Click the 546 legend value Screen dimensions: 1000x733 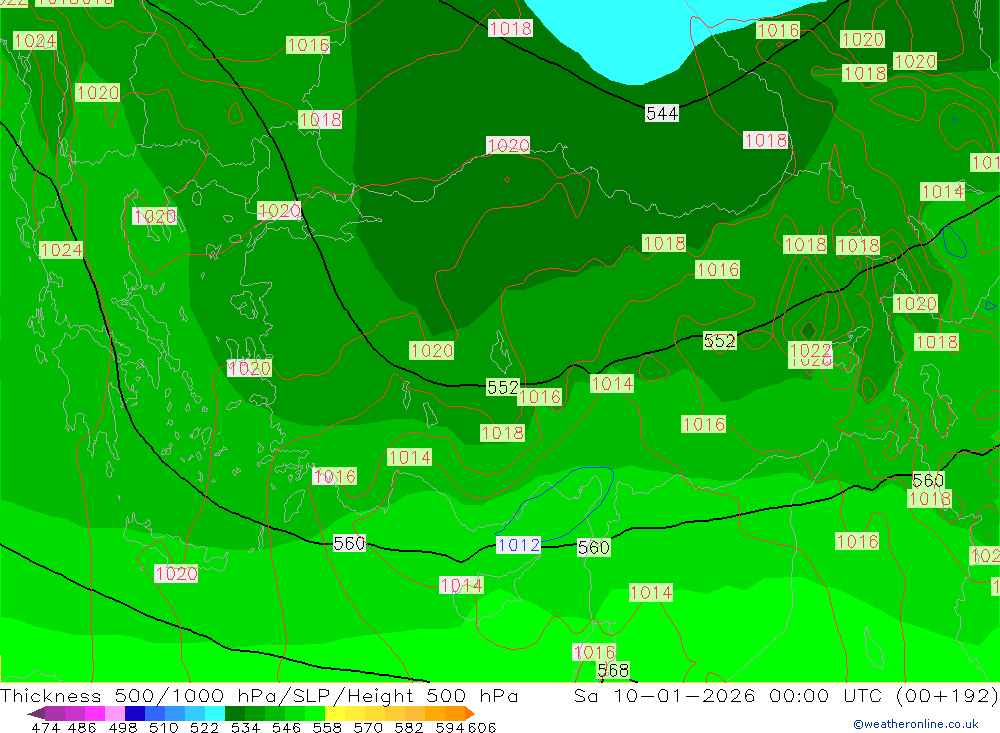(286, 727)
